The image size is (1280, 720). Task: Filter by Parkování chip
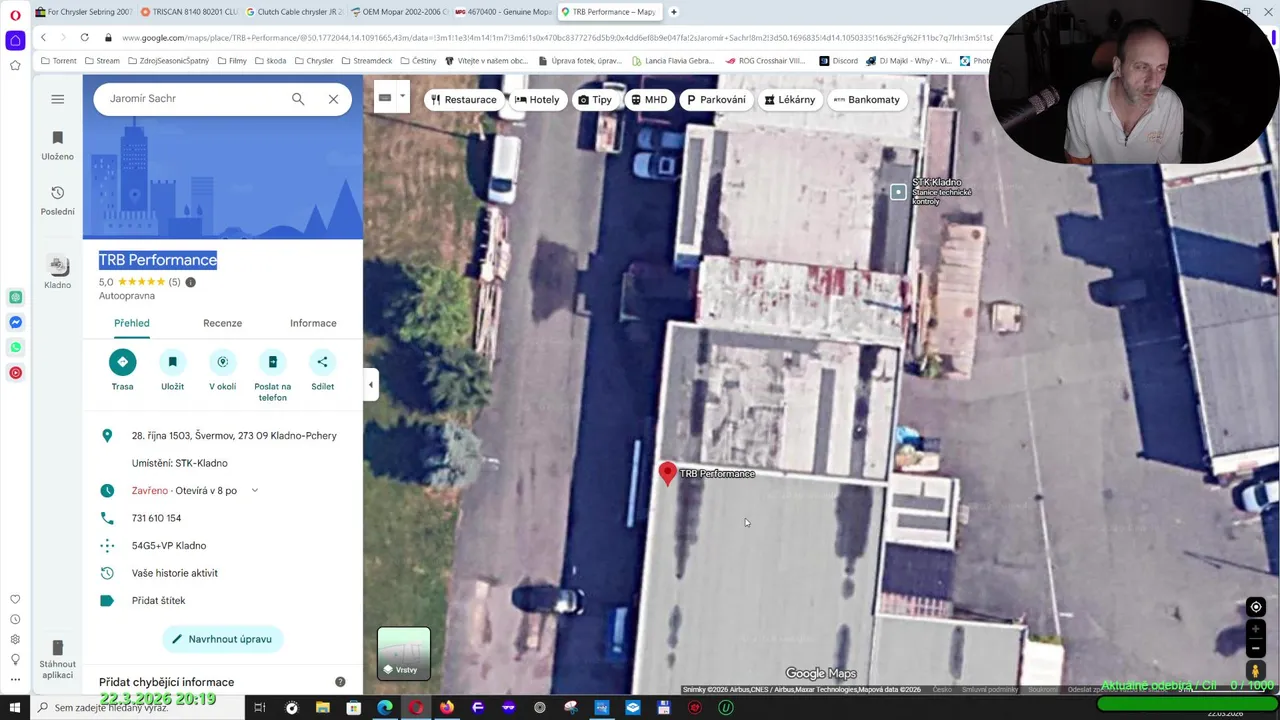[x=715, y=100]
